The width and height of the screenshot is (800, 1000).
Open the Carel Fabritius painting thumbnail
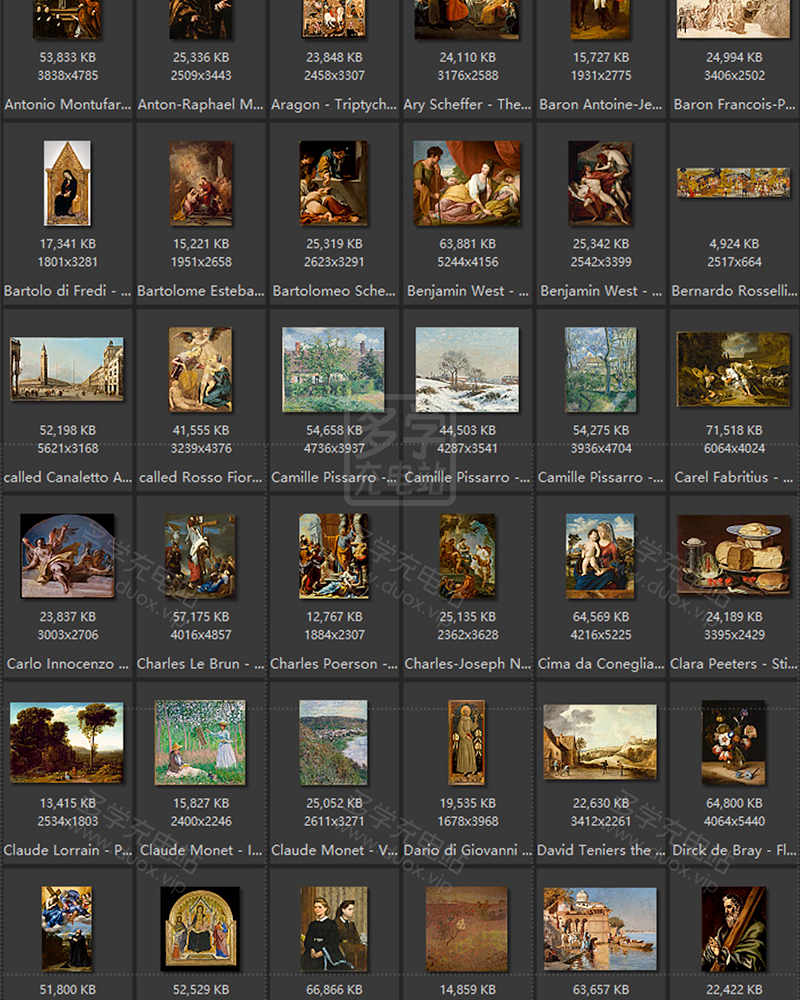[733, 369]
